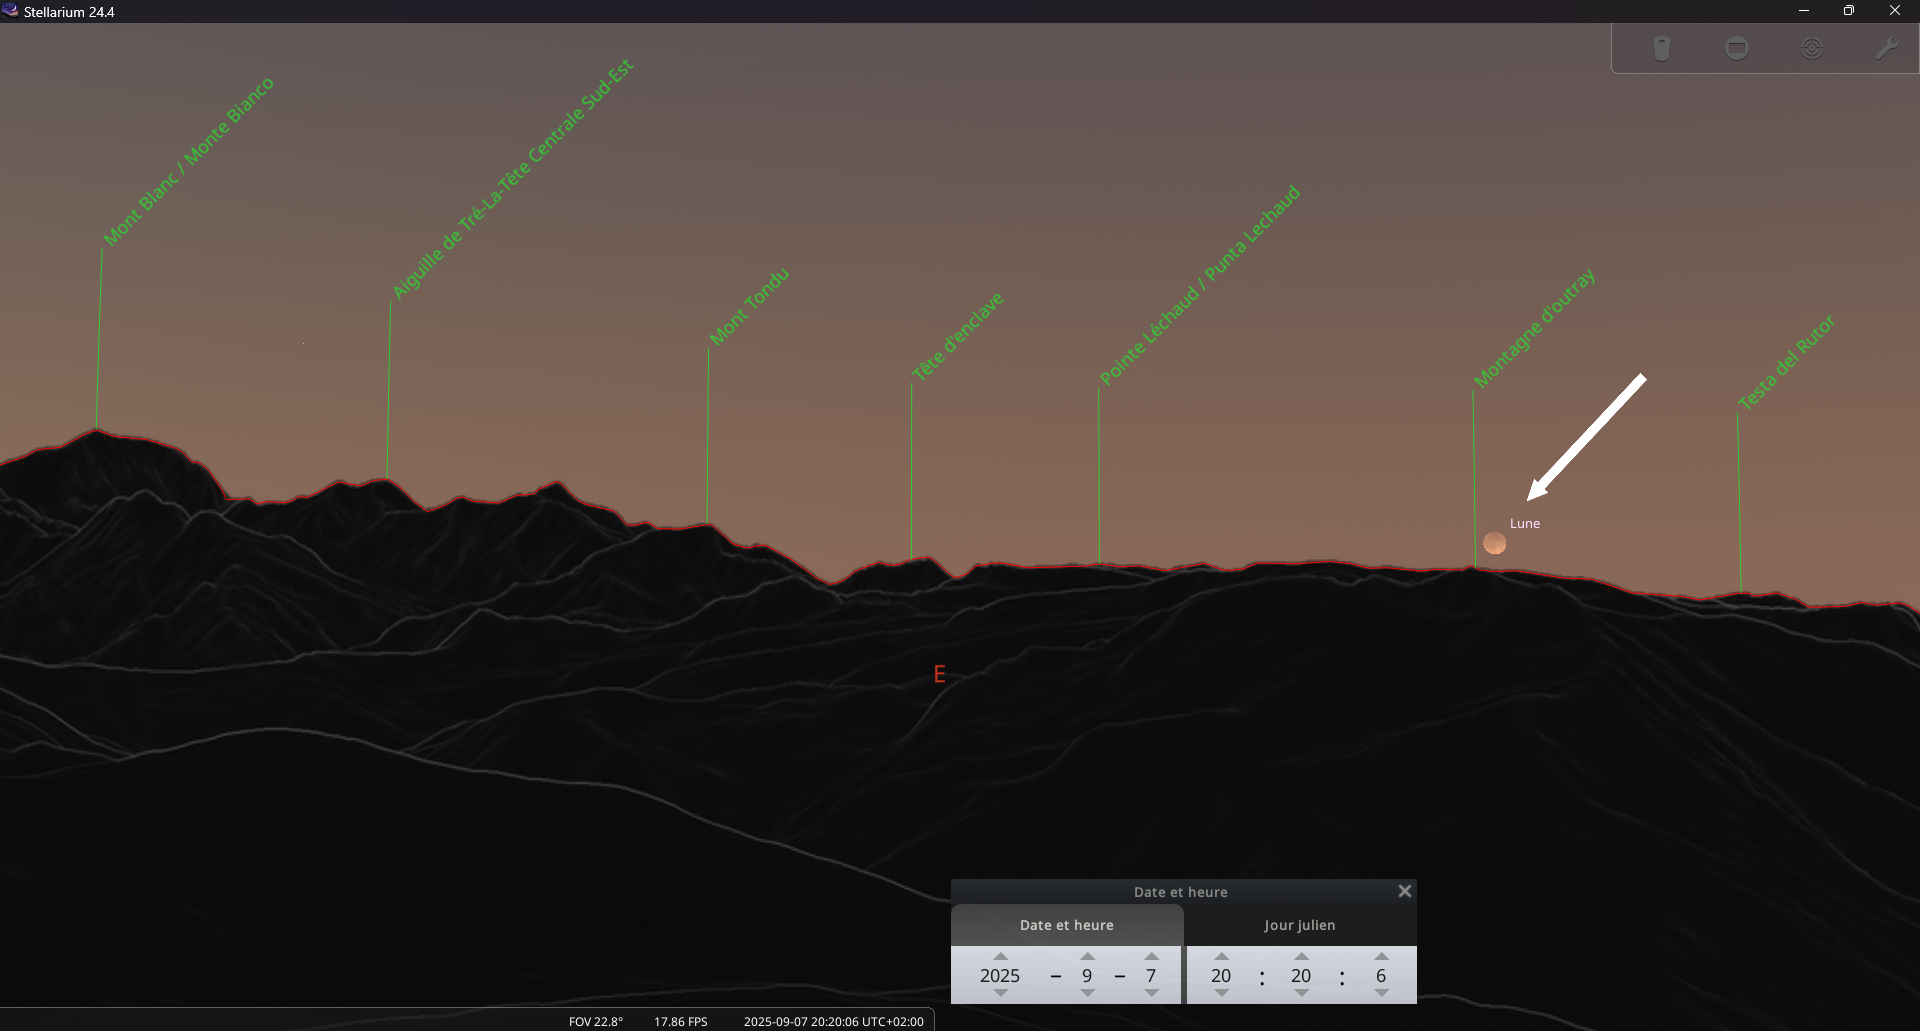The height and width of the screenshot is (1031, 1920).
Task: Click the Mont Tondu peak label
Action: tap(749, 306)
